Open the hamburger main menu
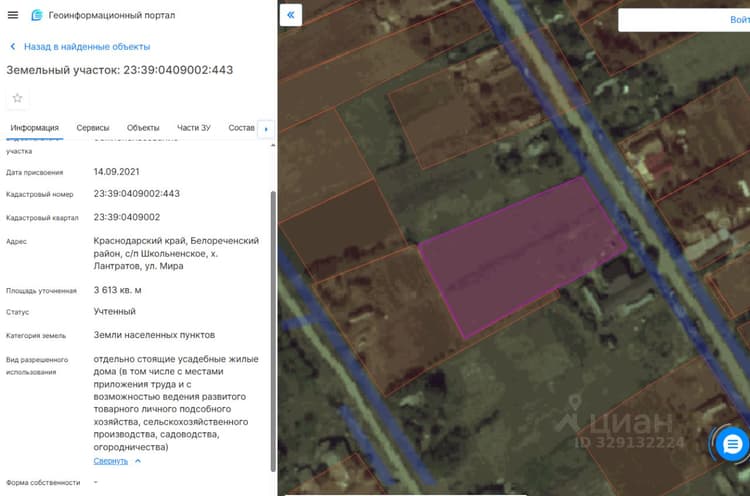 click(x=13, y=15)
